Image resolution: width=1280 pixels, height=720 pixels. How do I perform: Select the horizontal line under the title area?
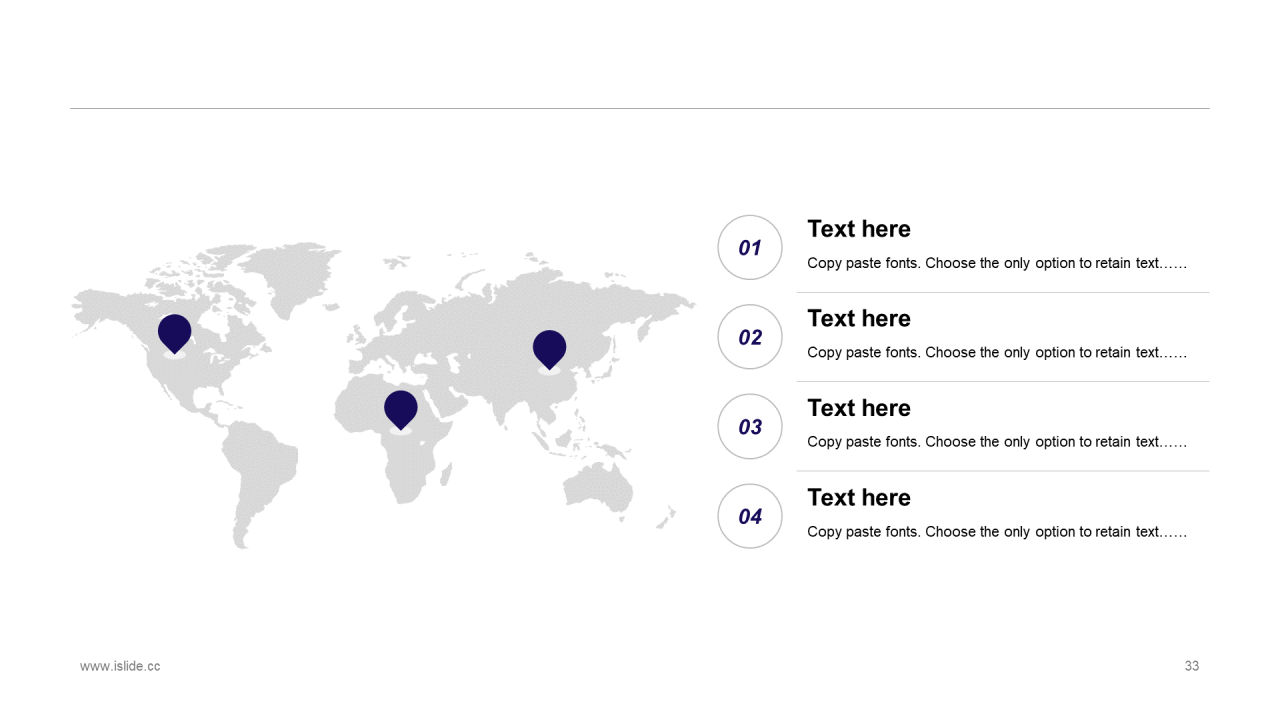(x=640, y=108)
